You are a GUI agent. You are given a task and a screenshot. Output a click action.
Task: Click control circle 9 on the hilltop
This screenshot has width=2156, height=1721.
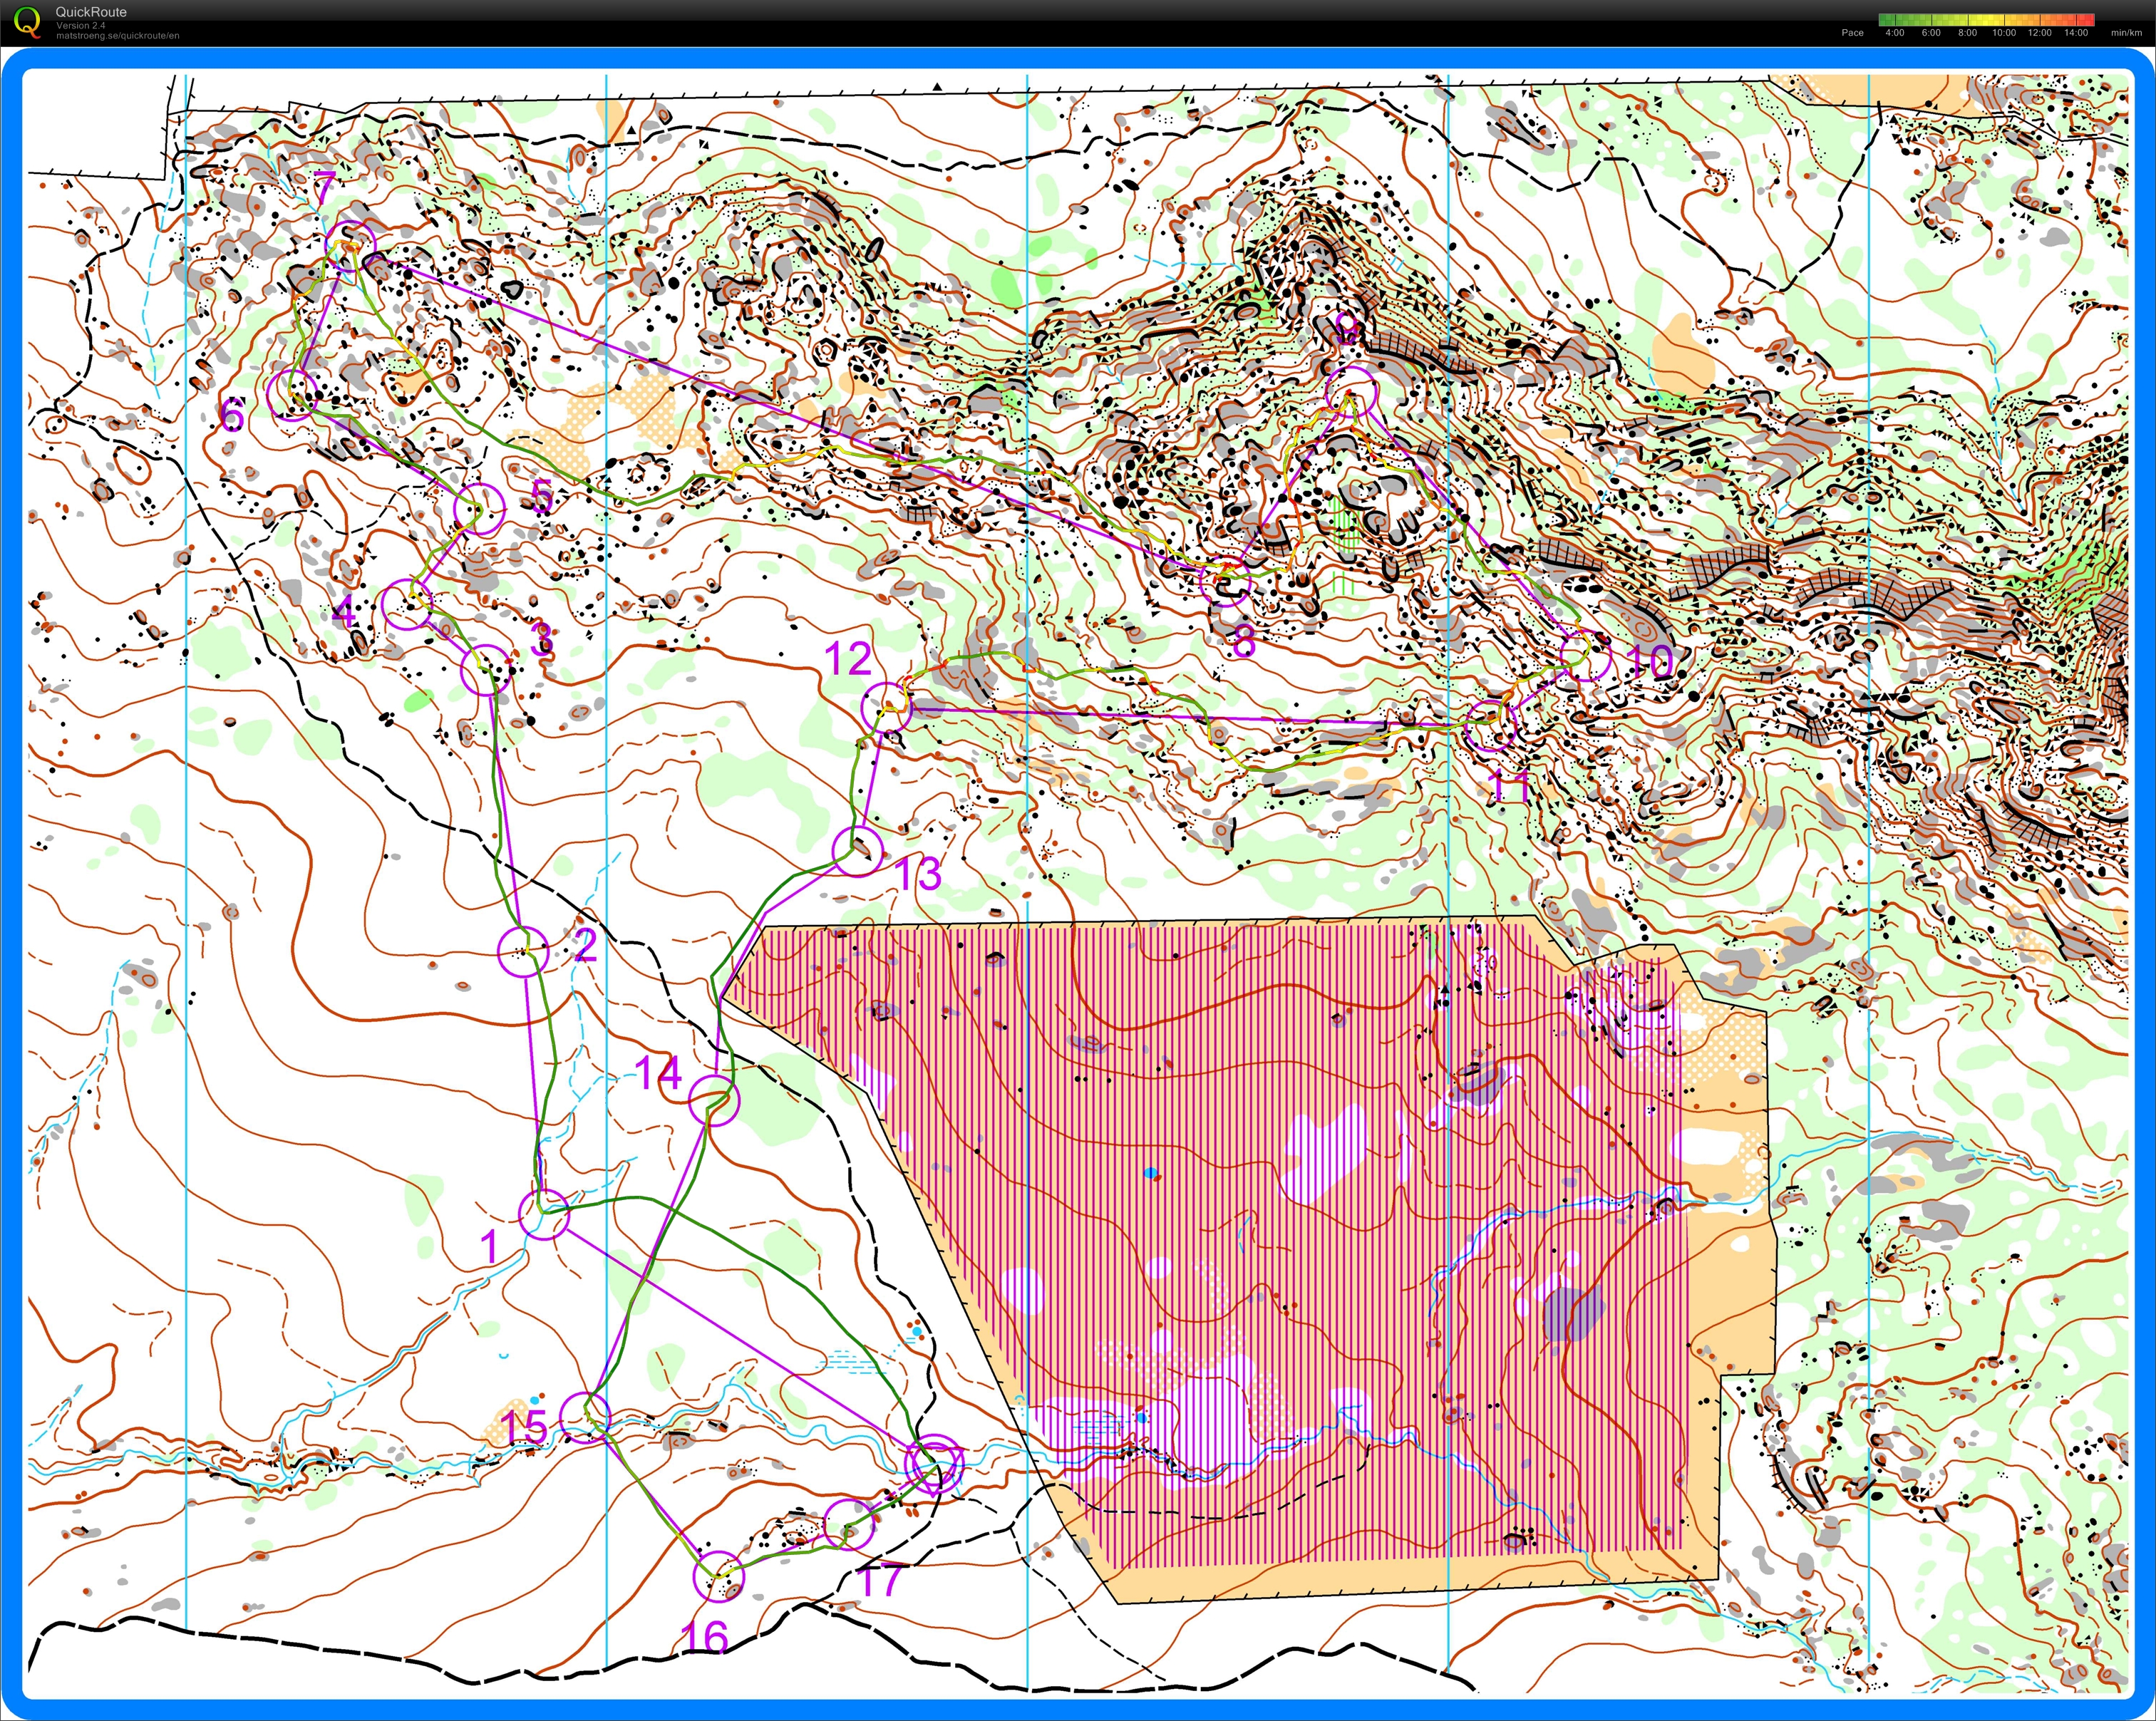click(1350, 391)
